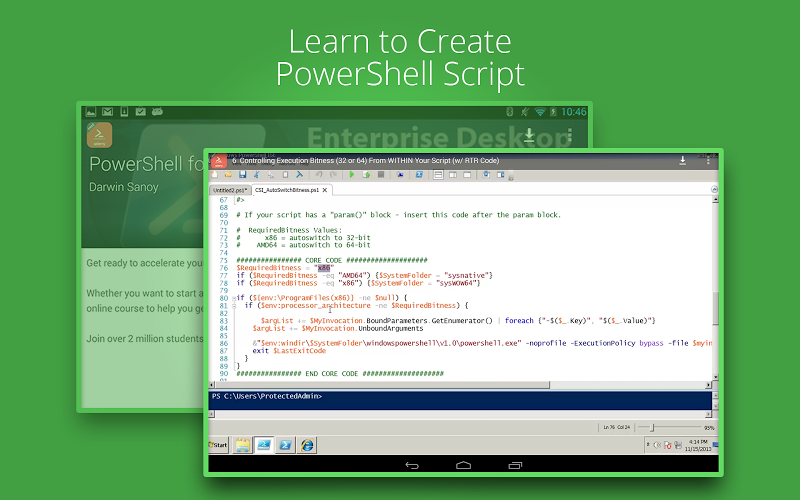
Task: Click the 4:14 PM clock in system tray
Action: tap(698, 442)
